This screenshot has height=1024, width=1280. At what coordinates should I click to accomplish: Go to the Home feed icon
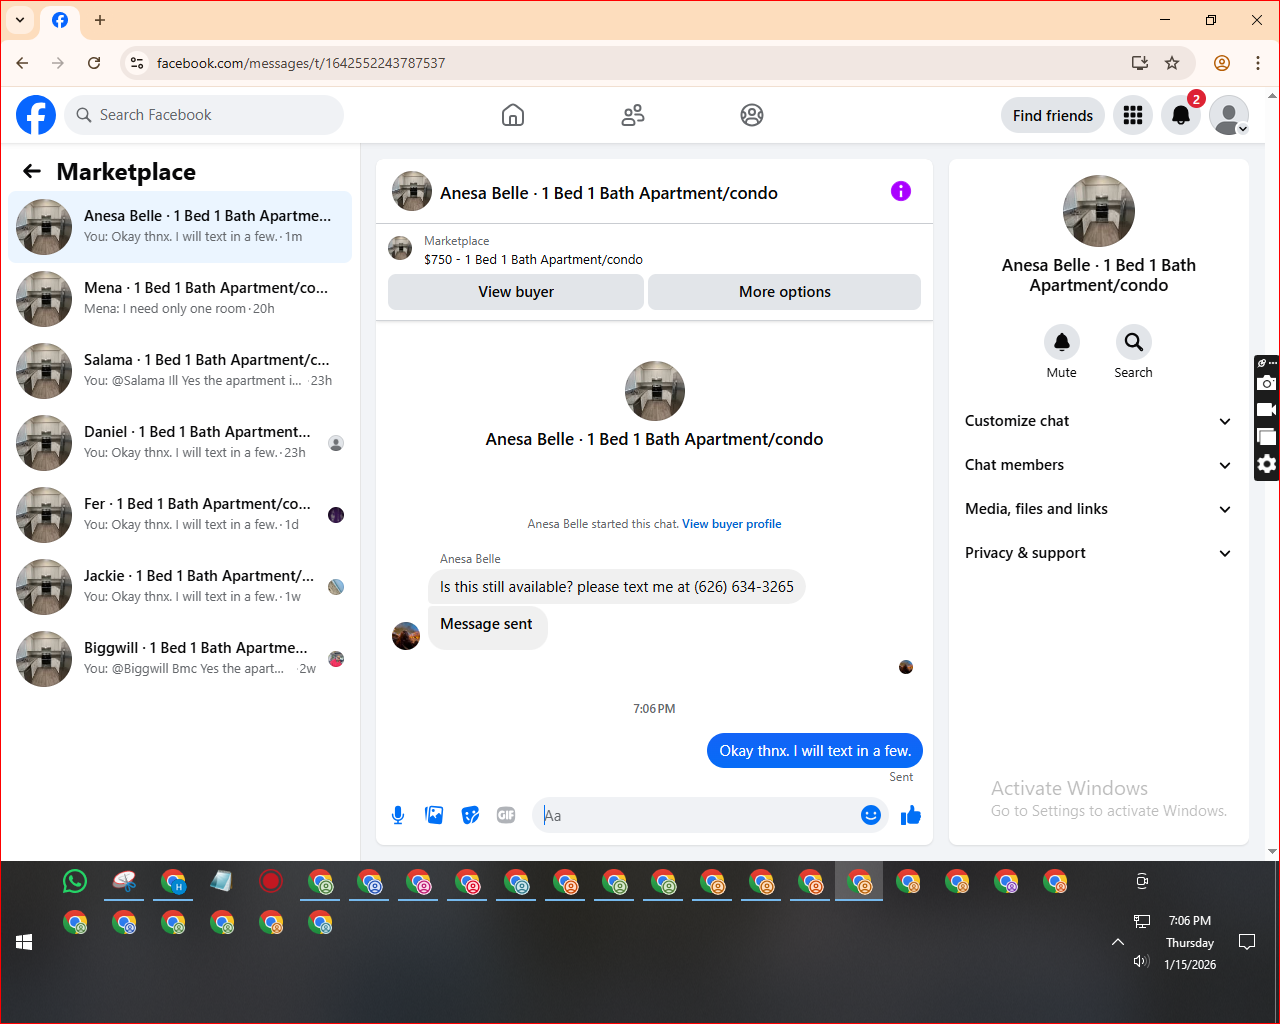(x=513, y=115)
